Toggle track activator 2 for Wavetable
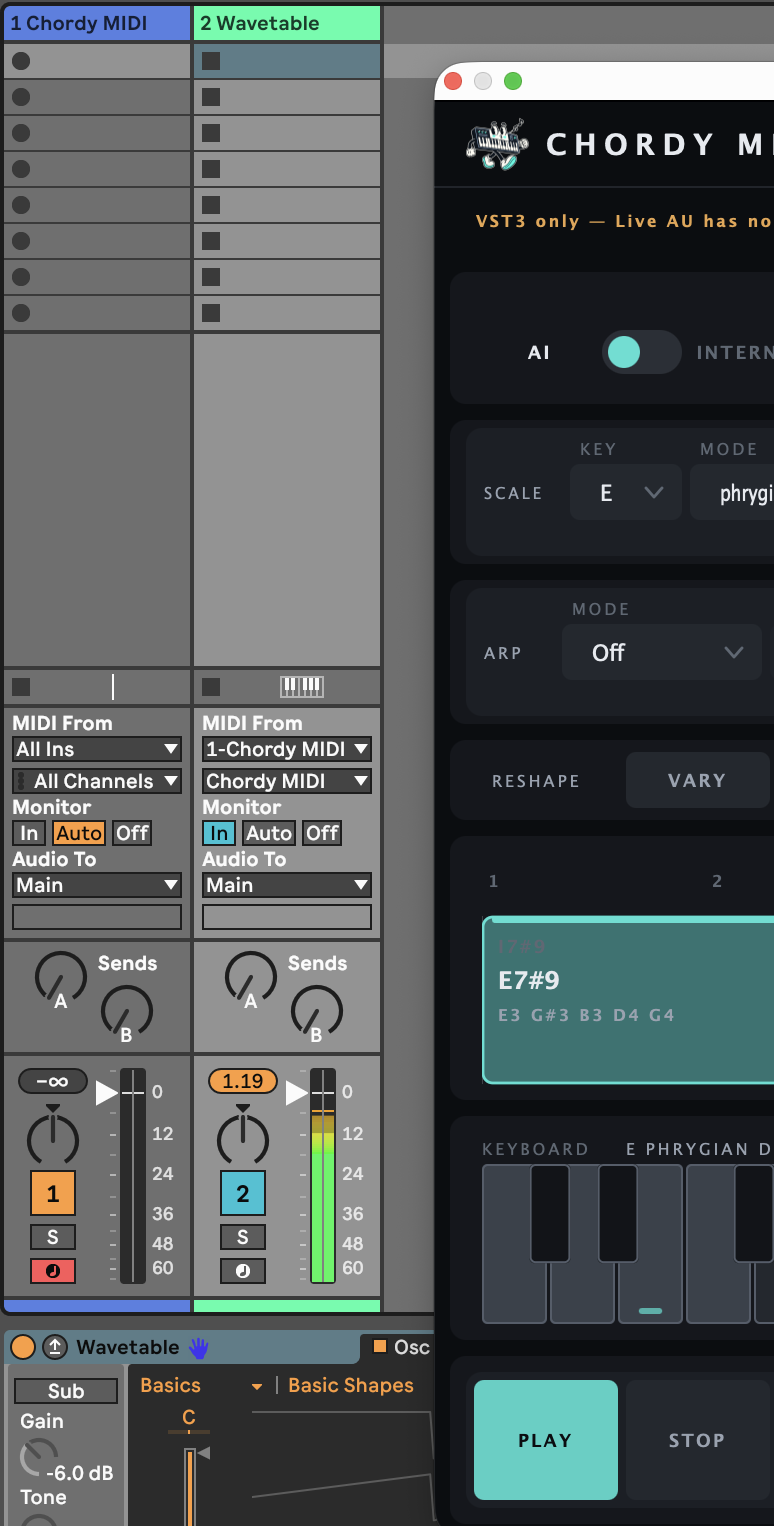 [x=243, y=1193]
